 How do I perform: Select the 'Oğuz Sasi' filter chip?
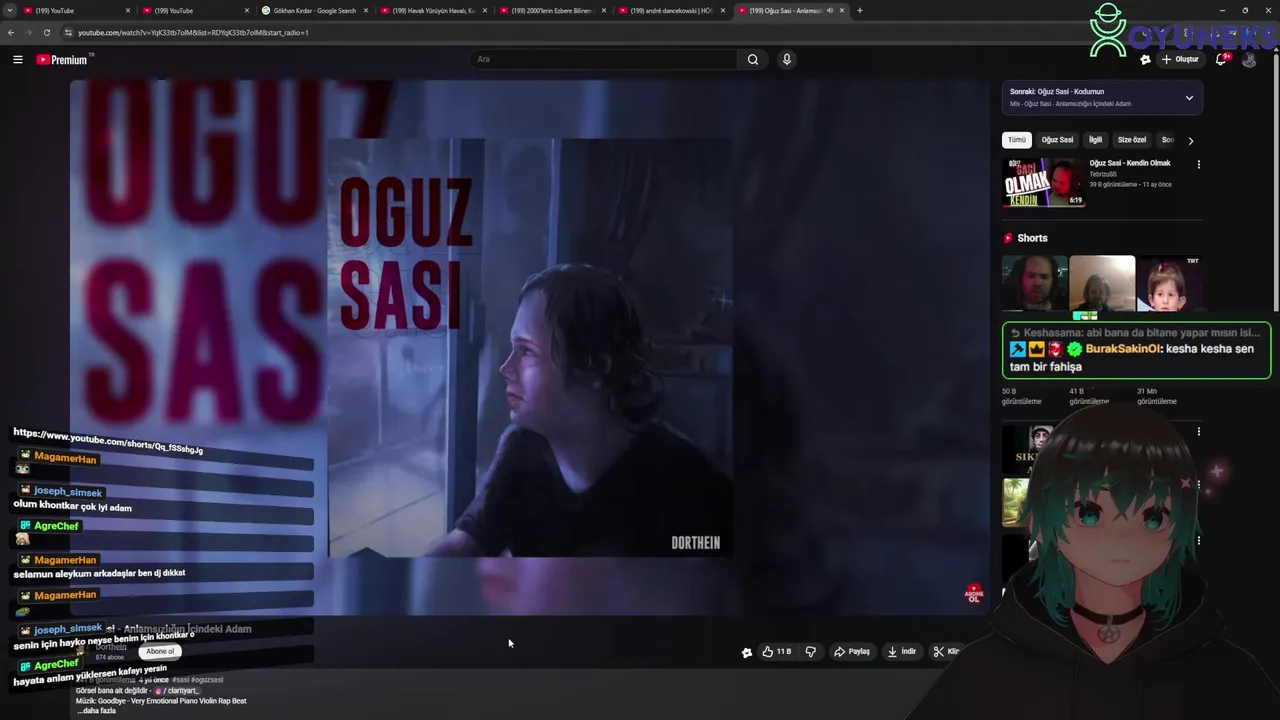1057,140
